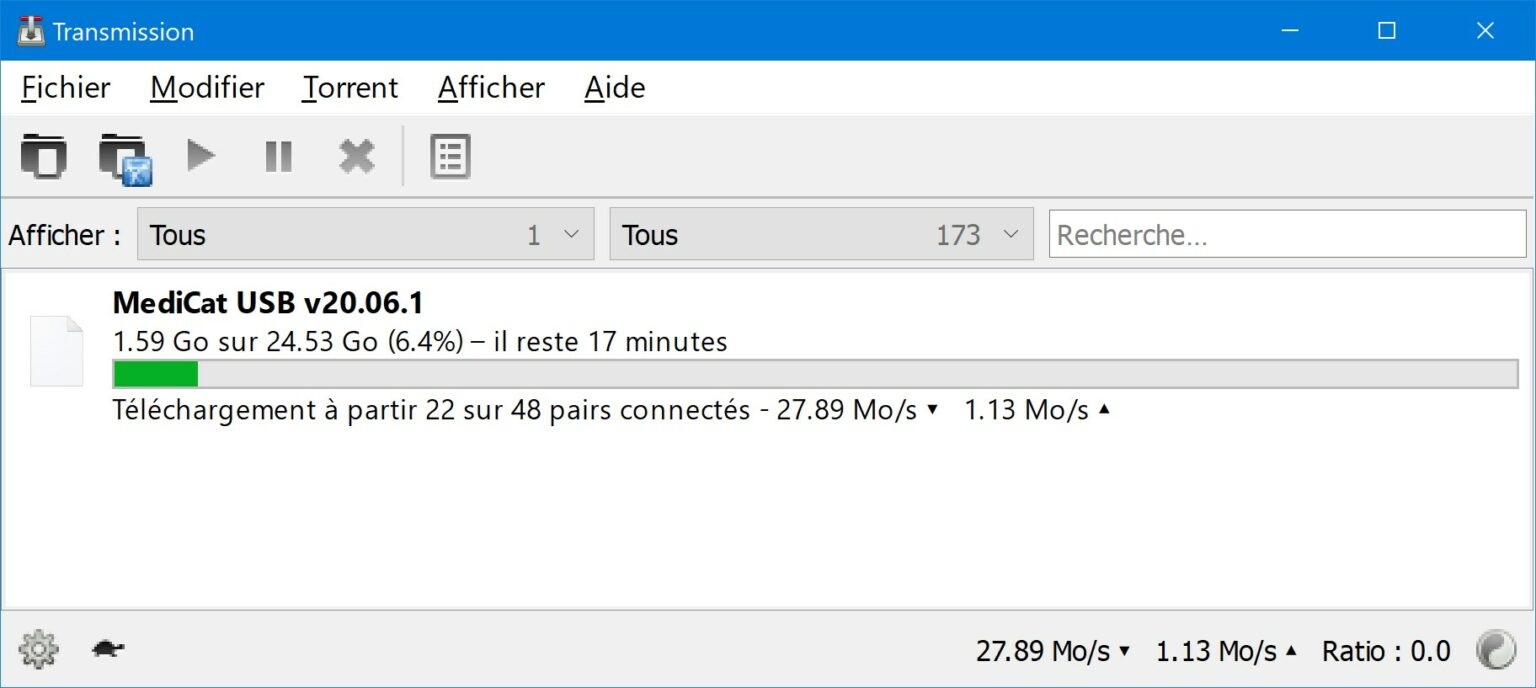Screen dimensions: 1536x688
Task: Open the tracker filter dropdown showing 173
Action: tap(820, 234)
